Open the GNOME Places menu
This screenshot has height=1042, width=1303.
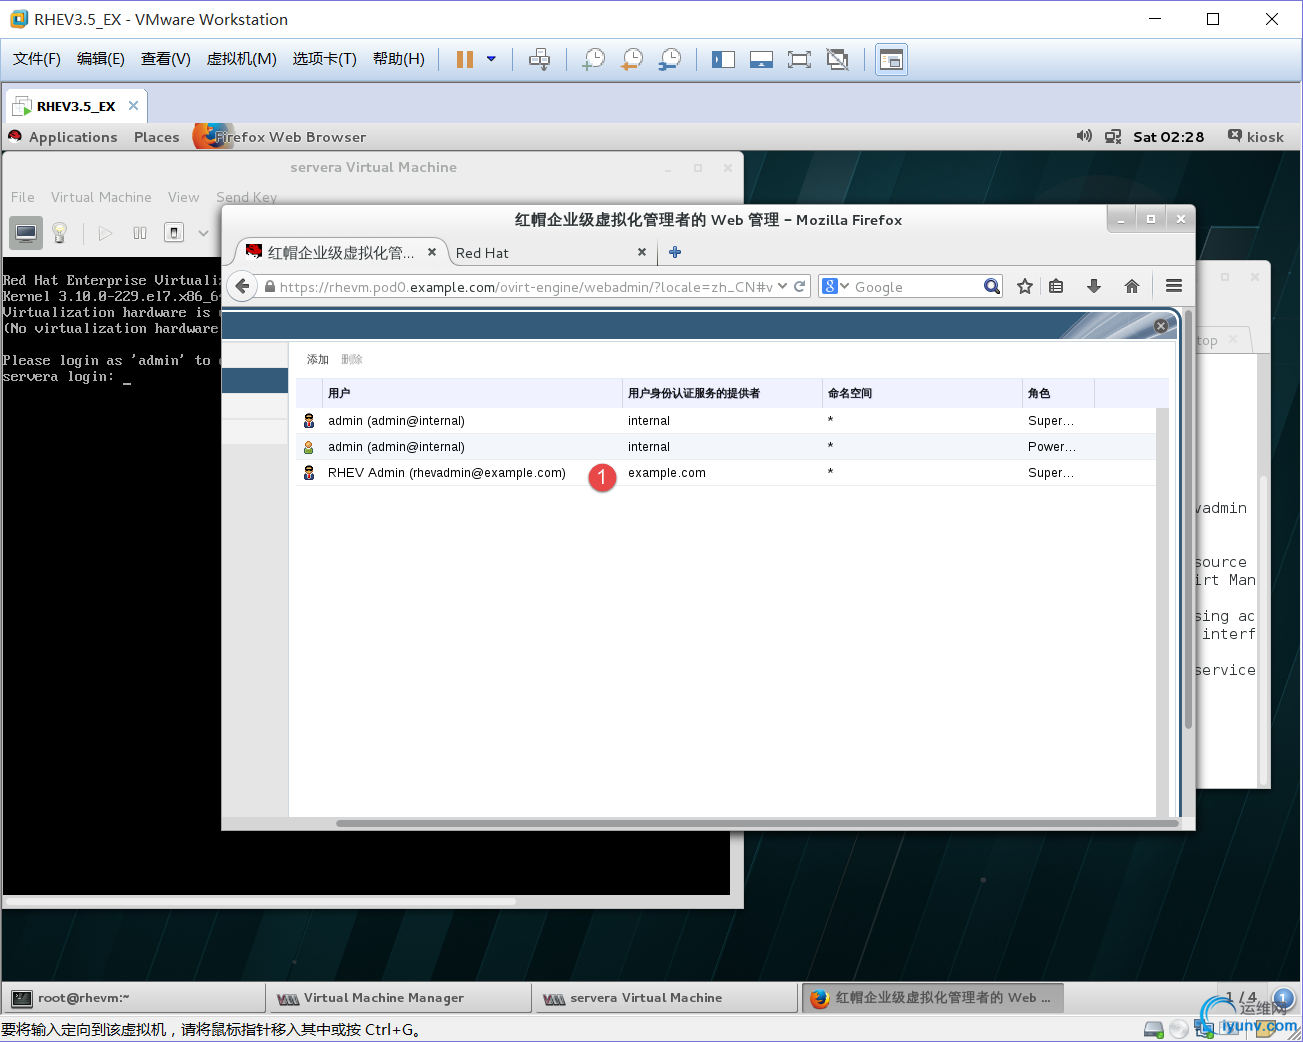coord(157,137)
